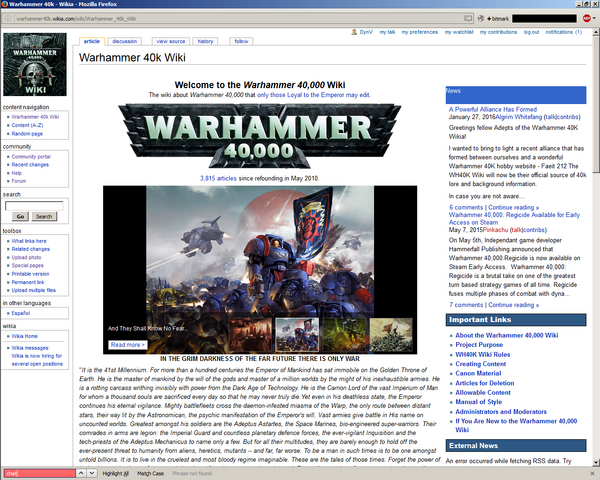The height and width of the screenshot is (480, 600).
Task: Click the log out link
Action: [x=532, y=32]
